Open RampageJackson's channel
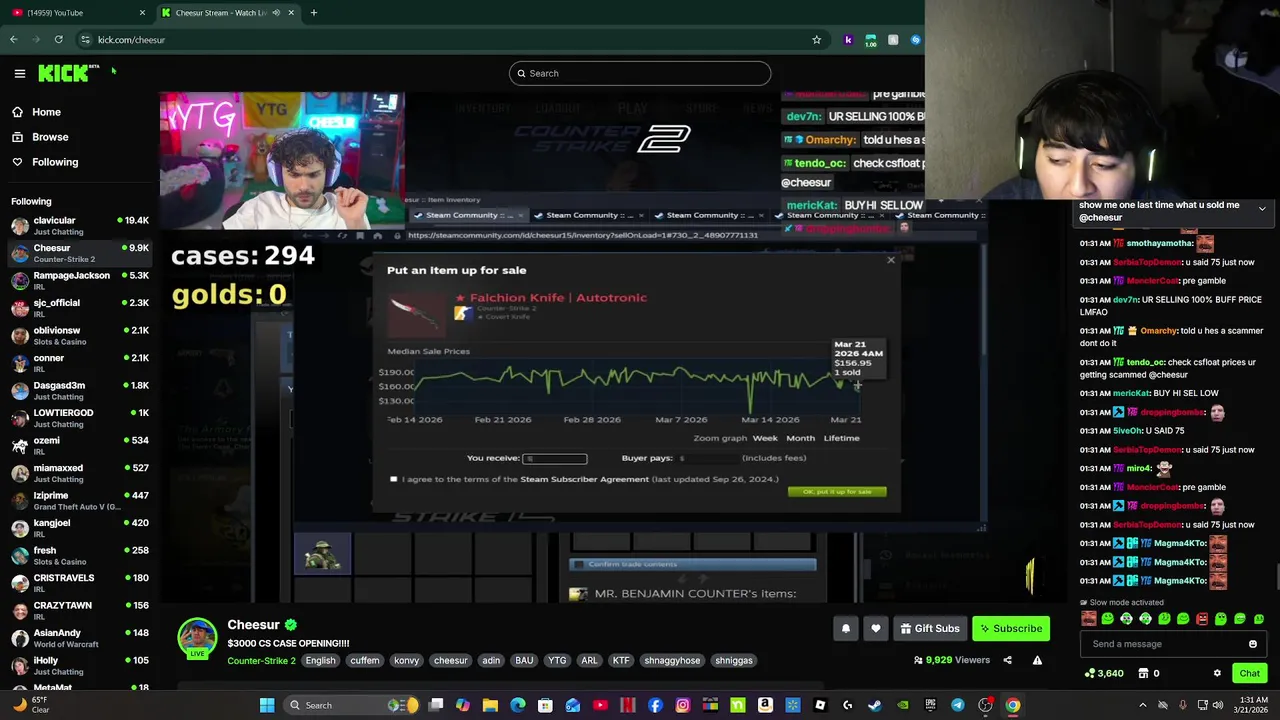This screenshot has width=1280, height=720. coord(80,281)
